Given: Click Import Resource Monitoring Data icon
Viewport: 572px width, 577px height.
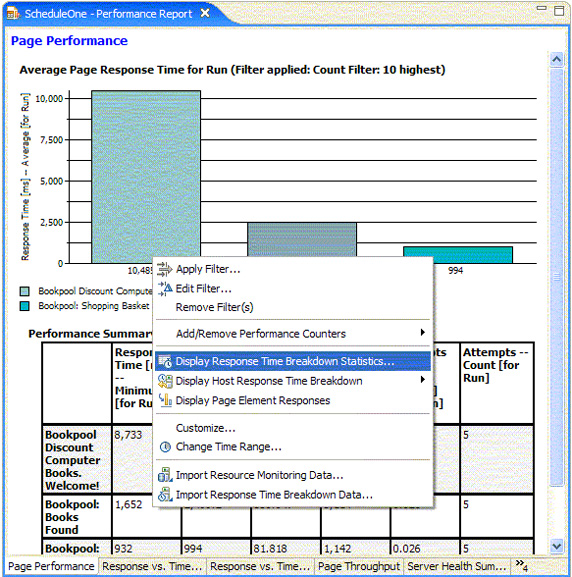Looking at the screenshot, I should point(165,475).
